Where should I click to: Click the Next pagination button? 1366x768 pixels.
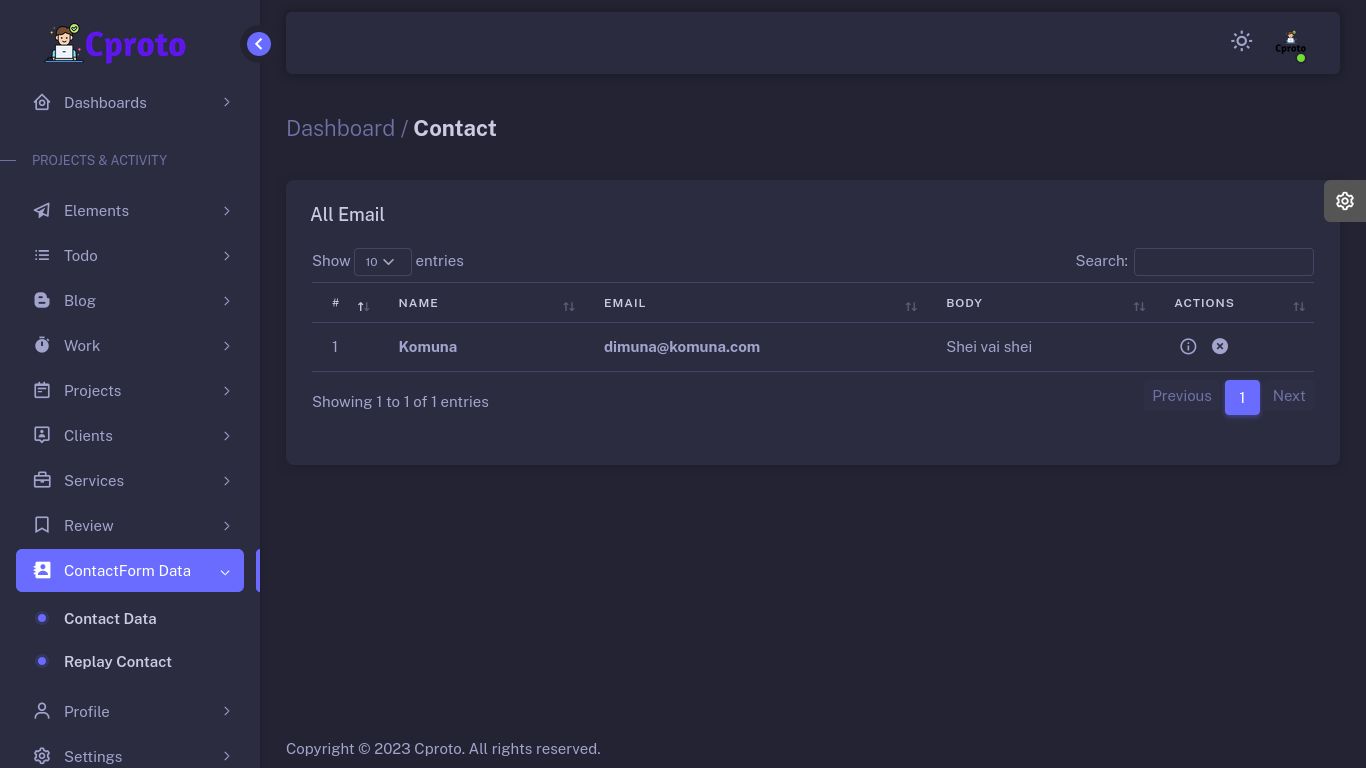click(1288, 396)
